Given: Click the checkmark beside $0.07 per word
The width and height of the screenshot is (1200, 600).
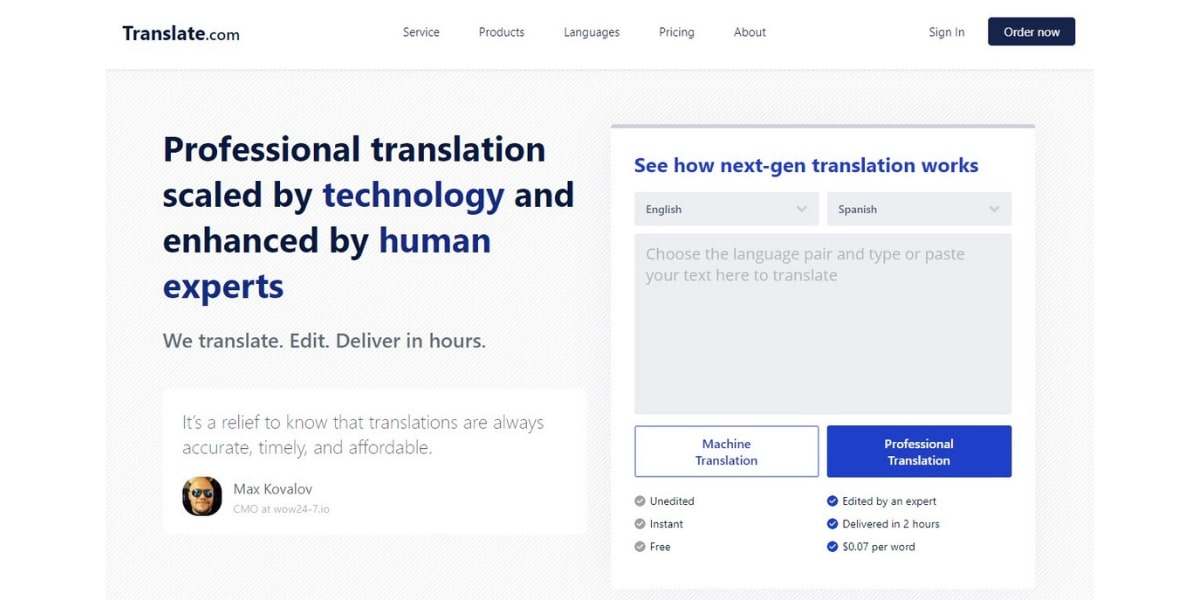Looking at the screenshot, I should 832,547.
